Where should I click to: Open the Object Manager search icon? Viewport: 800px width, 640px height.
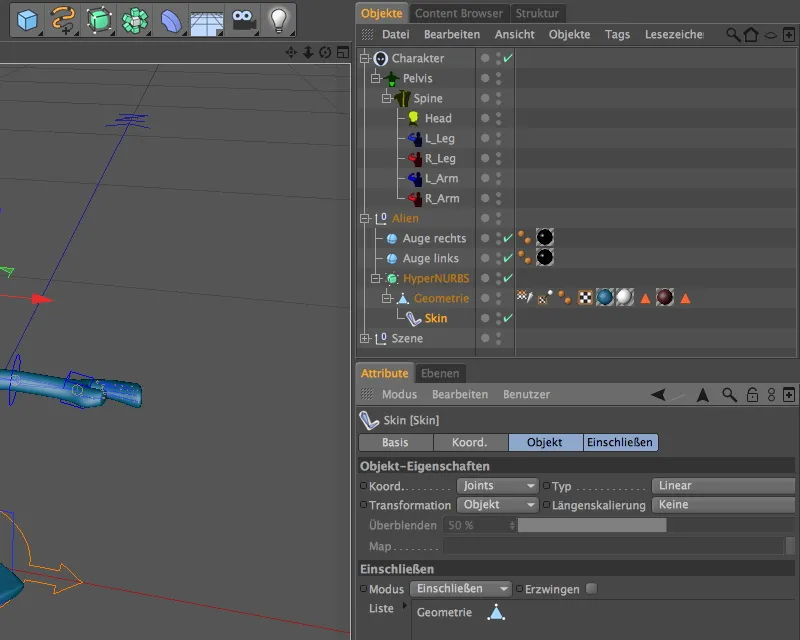(733, 35)
